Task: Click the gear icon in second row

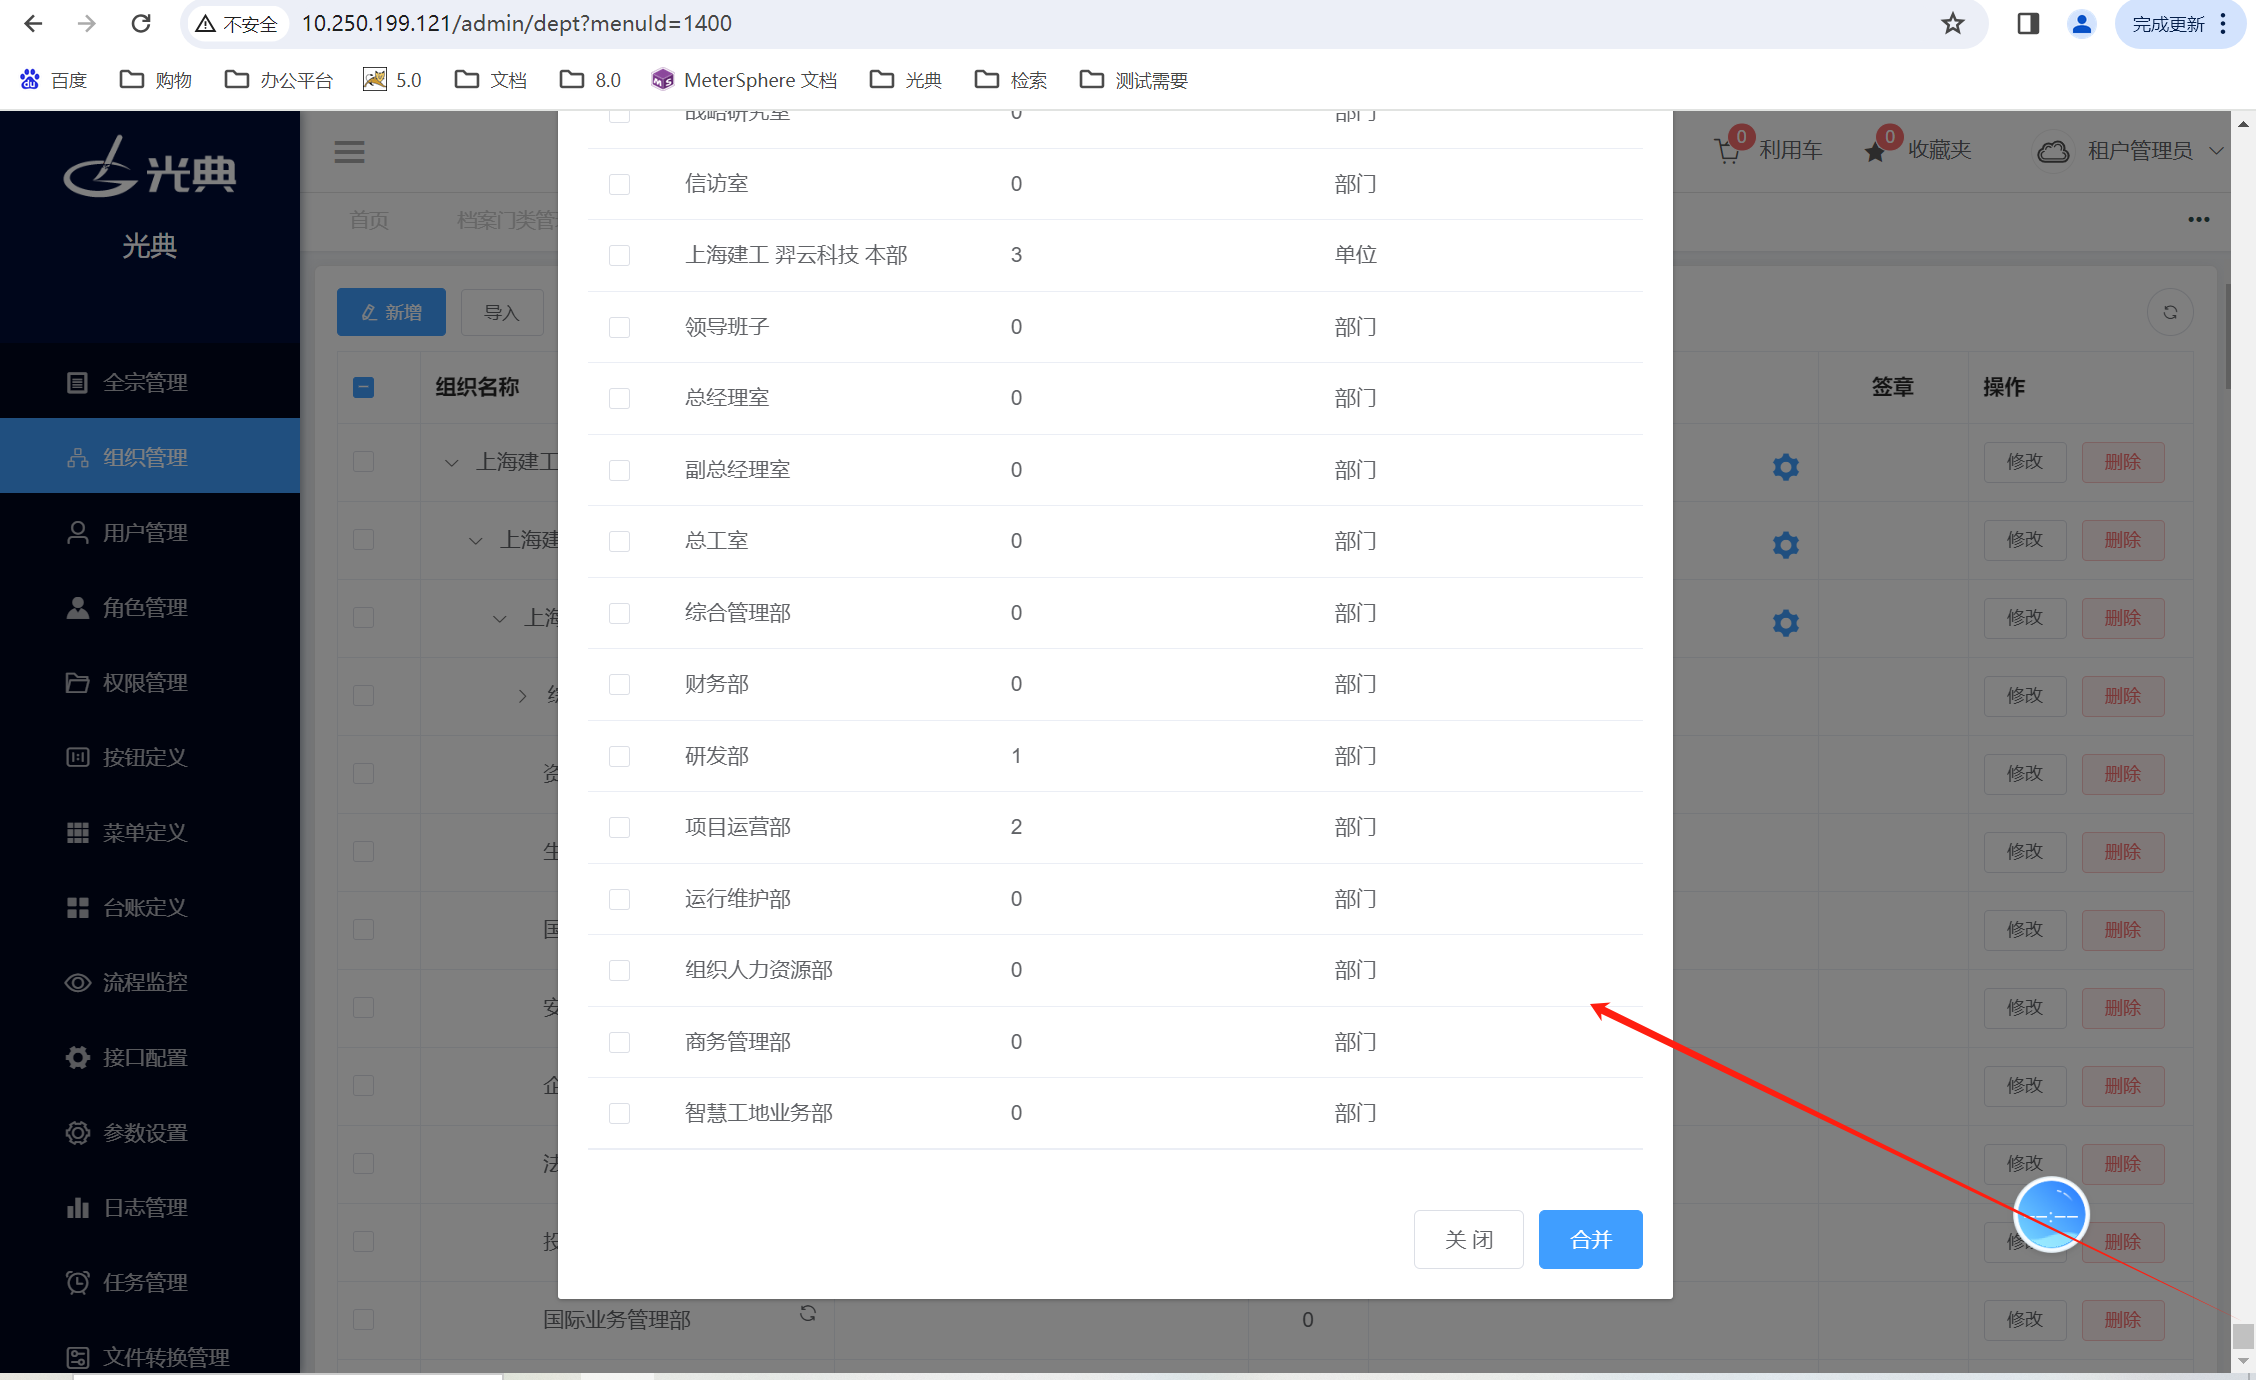Action: coord(1786,545)
